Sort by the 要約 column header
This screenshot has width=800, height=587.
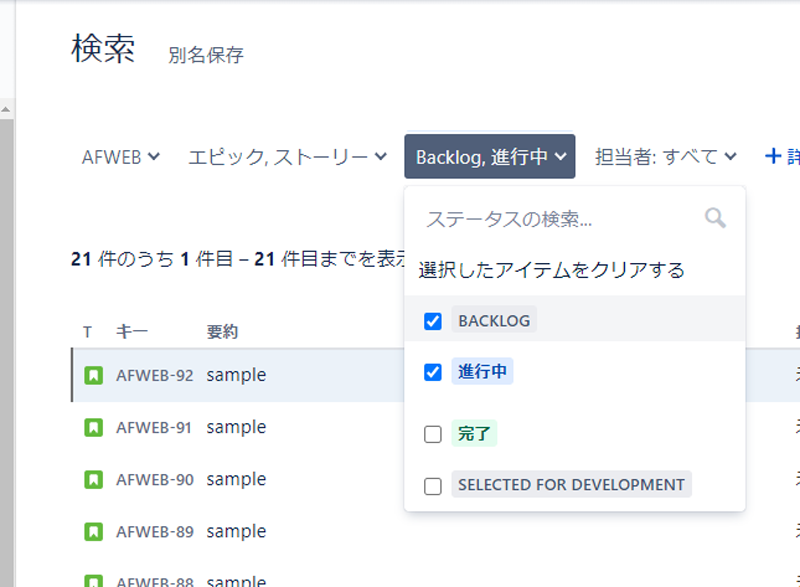click(222, 332)
